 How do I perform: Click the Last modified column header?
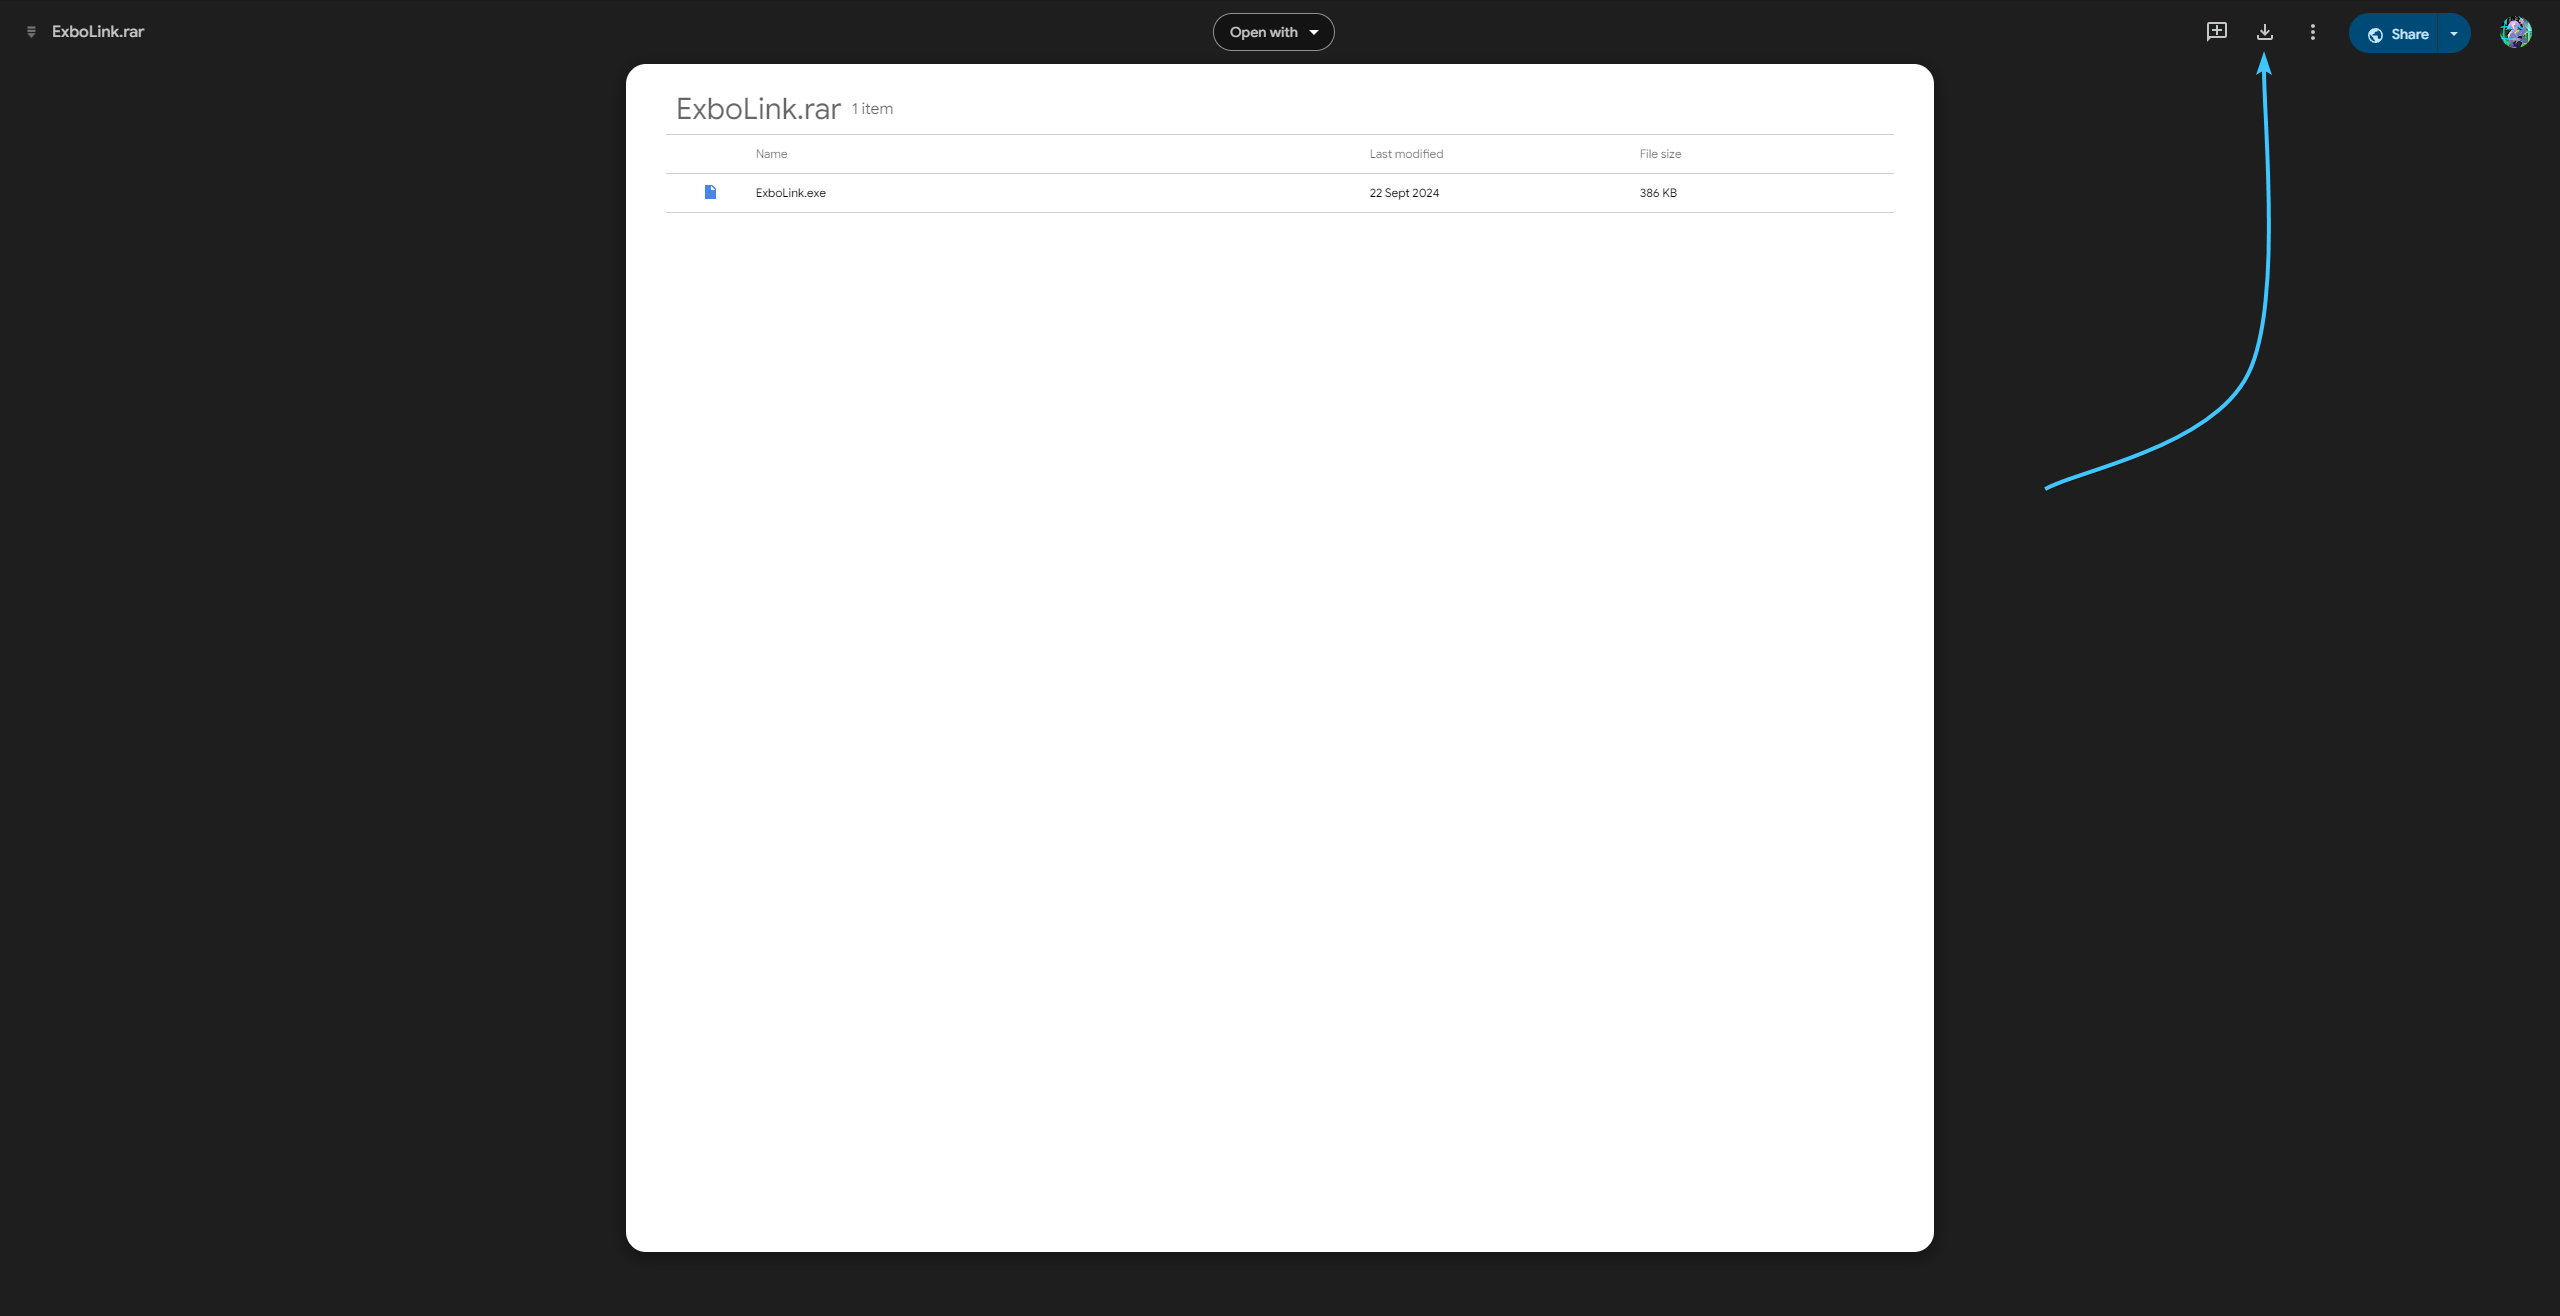(x=1406, y=154)
